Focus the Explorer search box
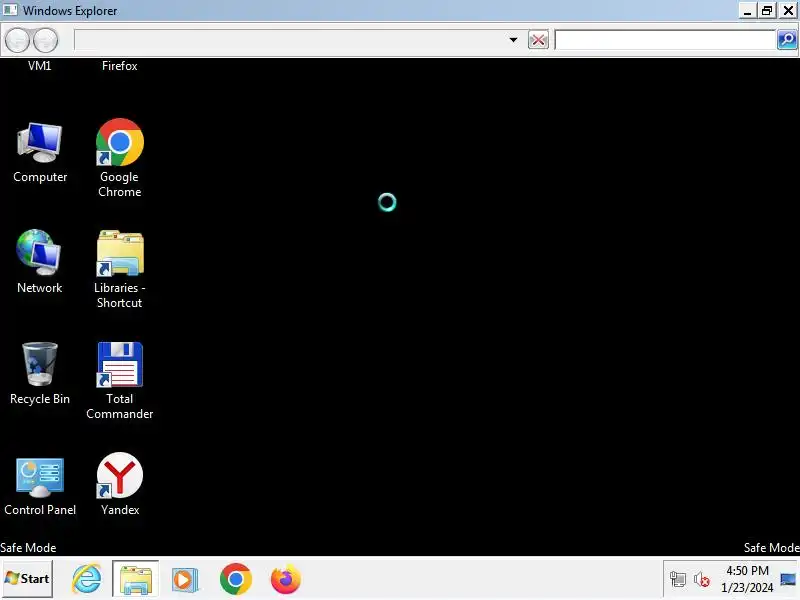The width and height of the screenshot is (800, 600). (x=665, y=40)
